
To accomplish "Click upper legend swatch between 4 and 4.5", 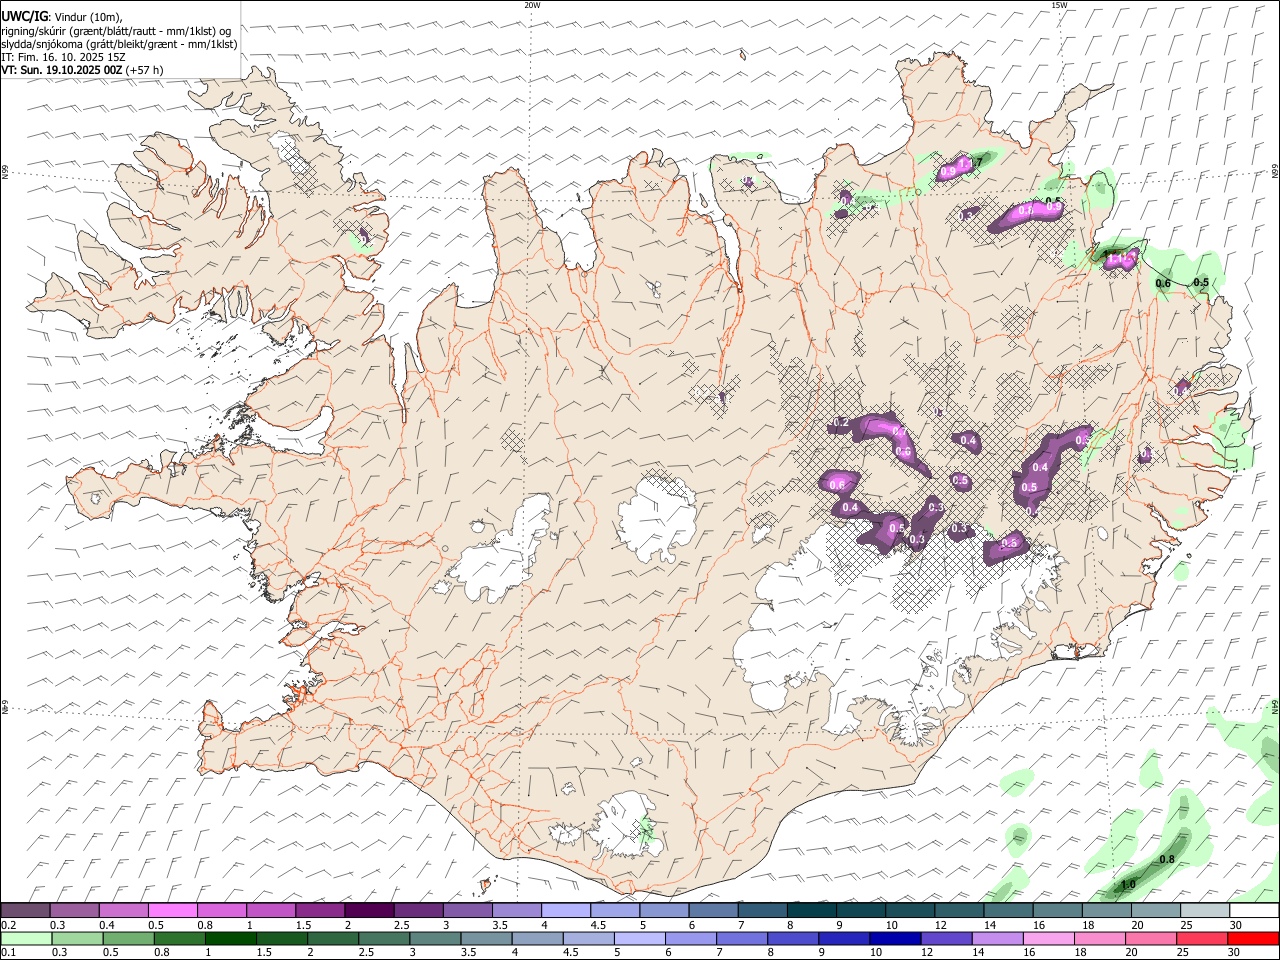I will pyautogui.click(x=565, y=910).
